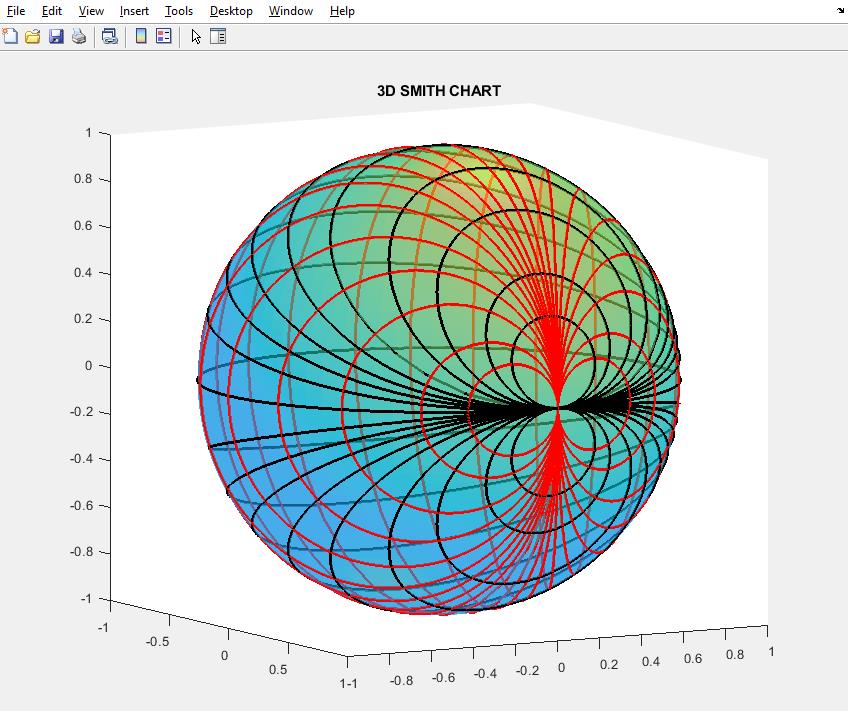Screen dimensions: 848x711
Task: Open a file with the folder icon
Action: (x=33, y=36)
